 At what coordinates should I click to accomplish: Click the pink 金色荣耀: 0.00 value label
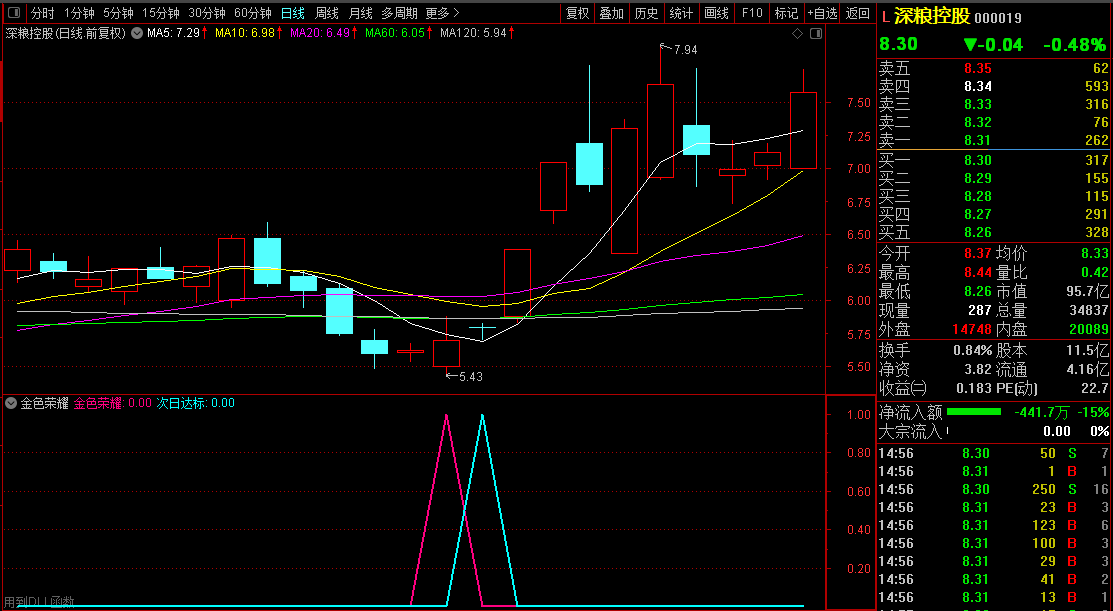pos(113,403)
